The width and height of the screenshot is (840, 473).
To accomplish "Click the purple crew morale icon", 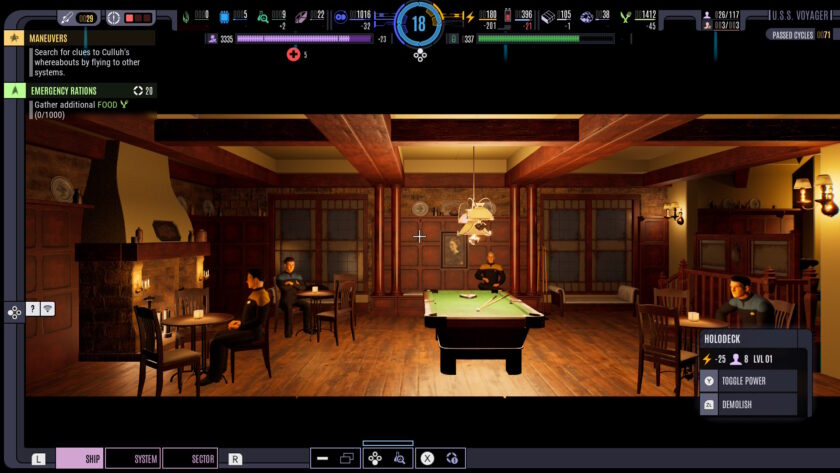I will pyautogui.click(x=212, y=39).
